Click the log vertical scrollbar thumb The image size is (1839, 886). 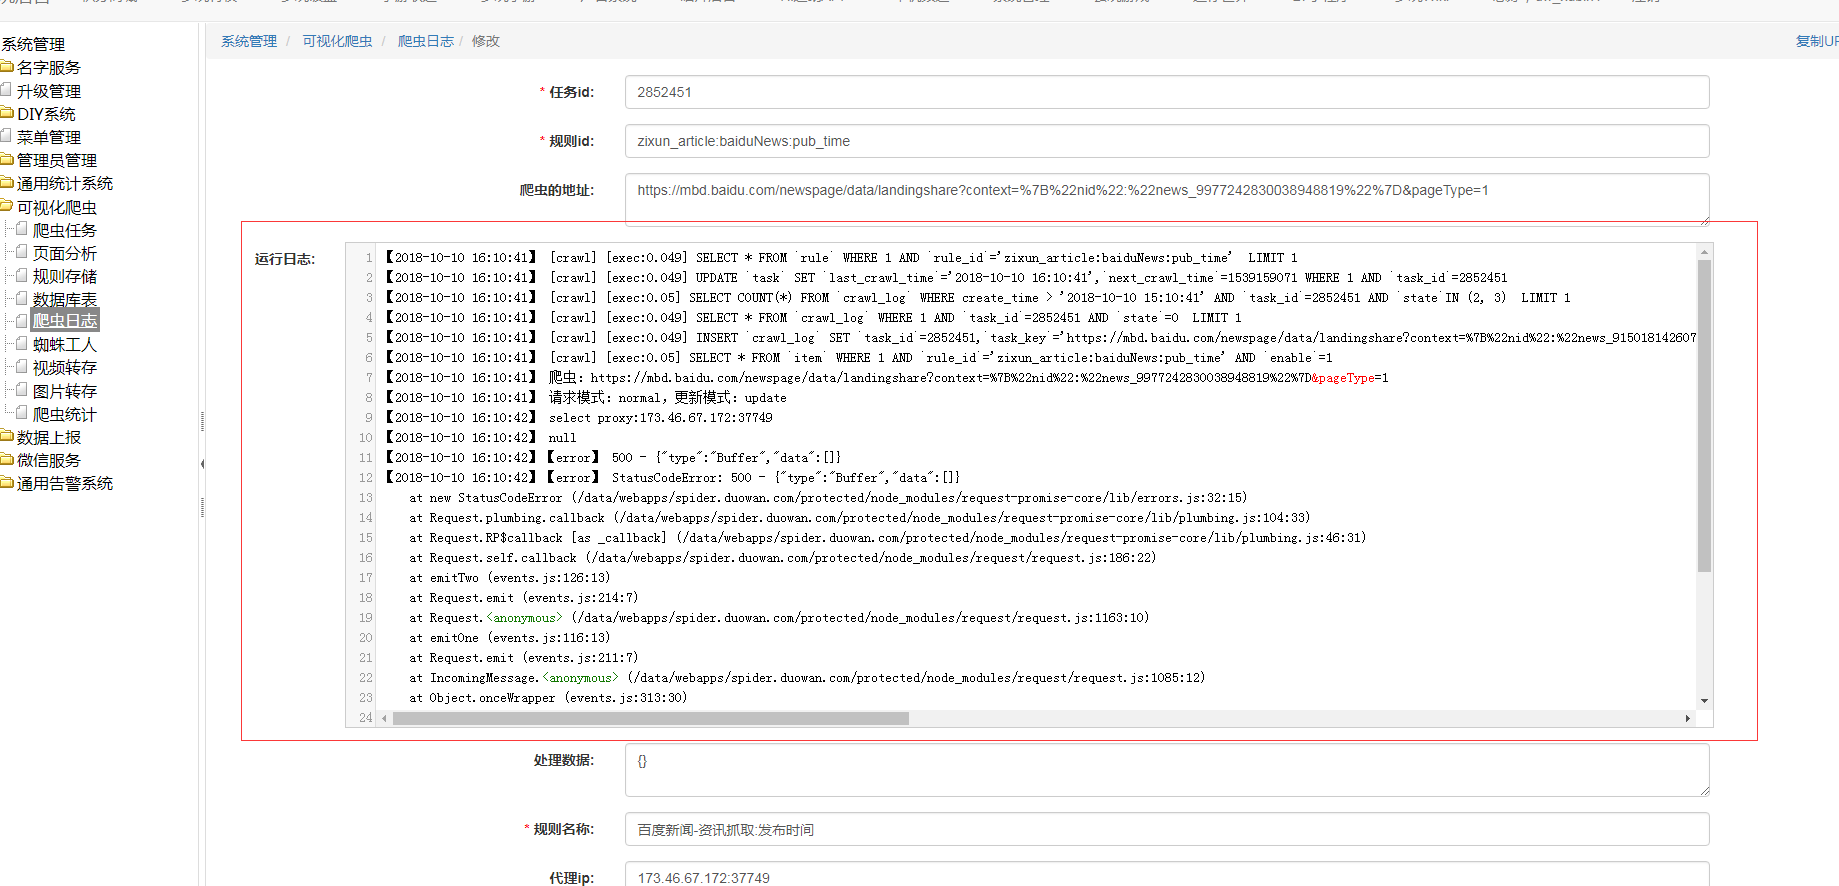[x=1704, y=416]
